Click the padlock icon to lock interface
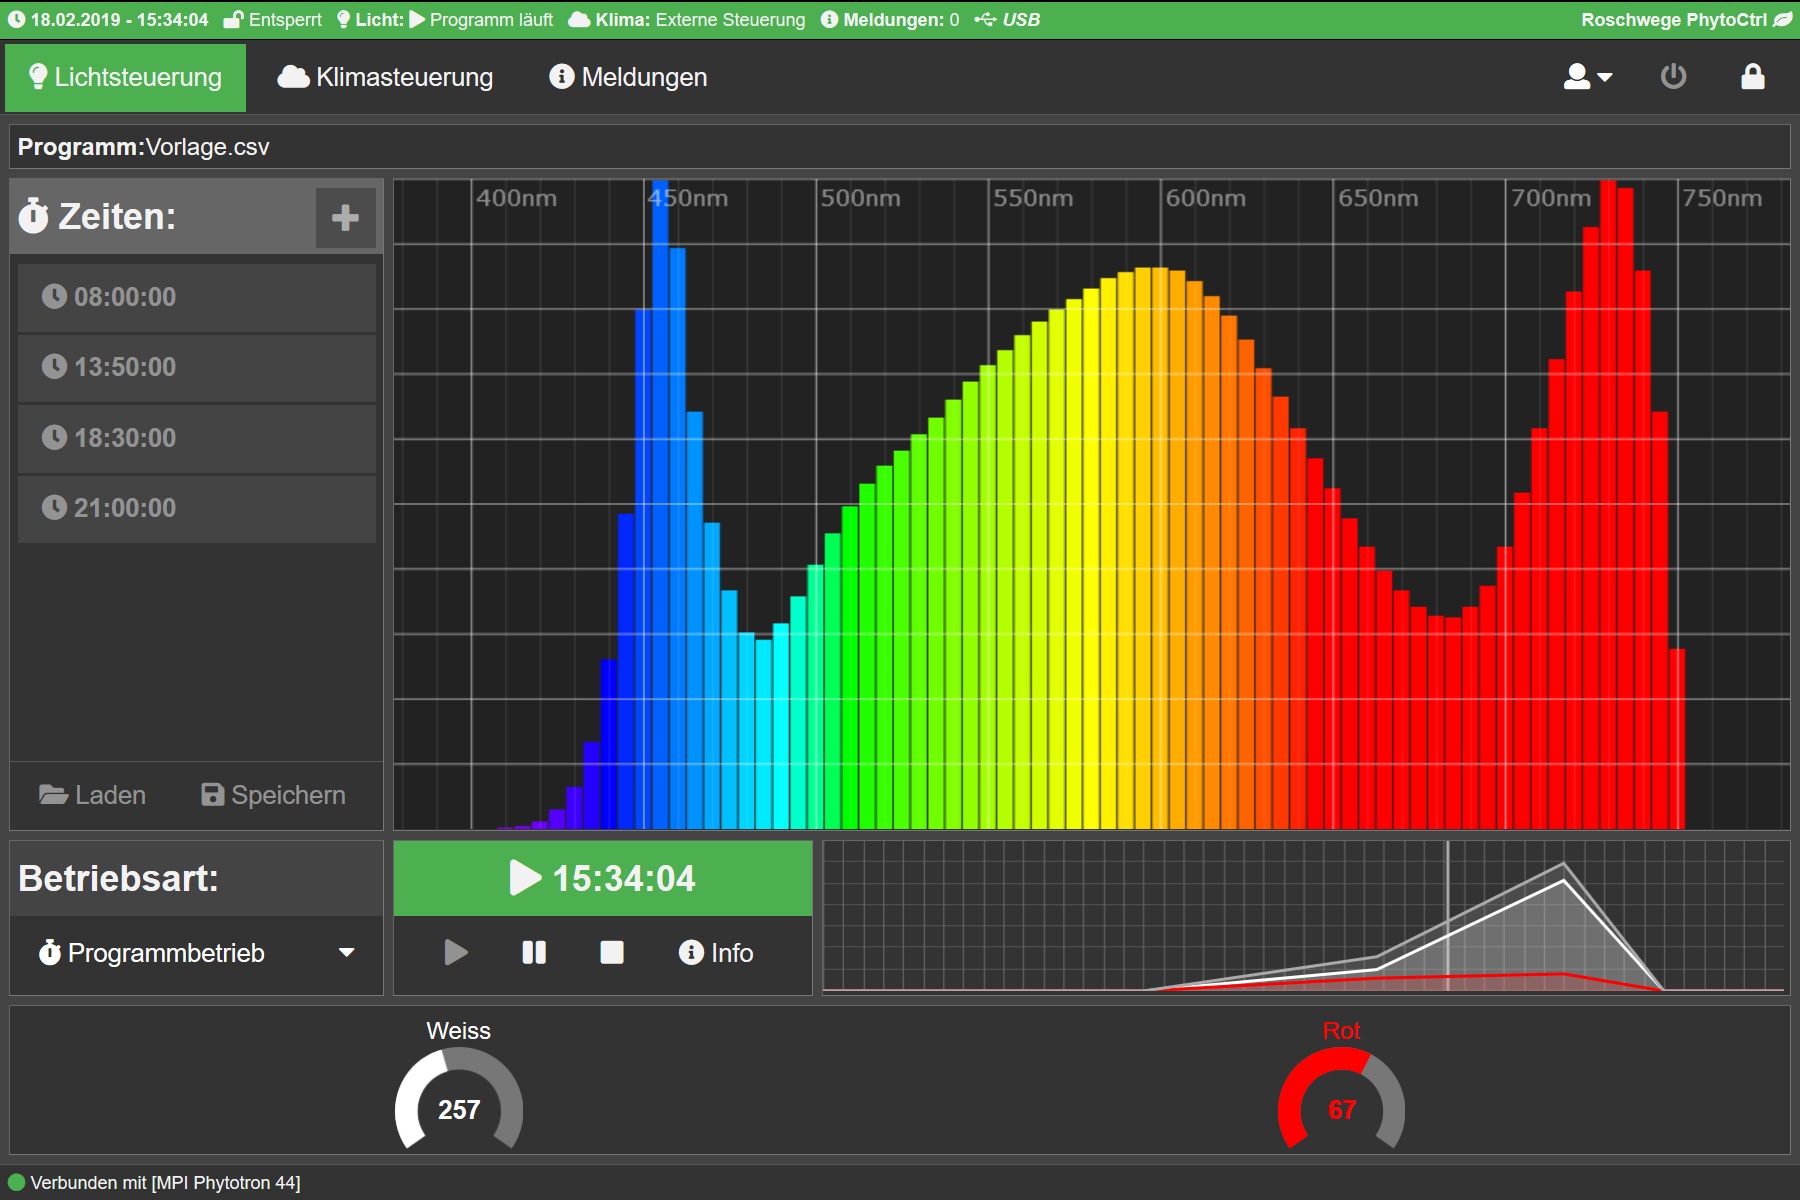The height and width of the screenshot is (1200, 1800). [x=1752, y=77]
